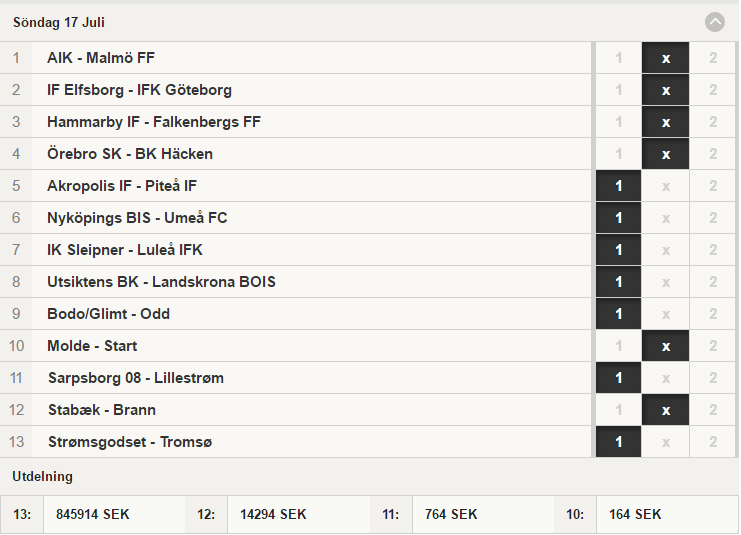Click the Bodo/Glimt - Odd match name
Image resolution: width=741 pixels, height=535 pixels.
pos(108,314)
